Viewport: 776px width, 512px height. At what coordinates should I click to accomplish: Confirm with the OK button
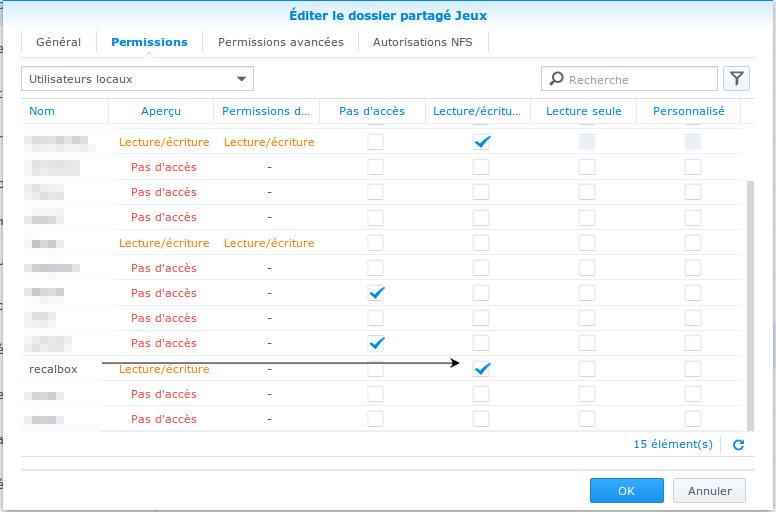click(627, 491)
